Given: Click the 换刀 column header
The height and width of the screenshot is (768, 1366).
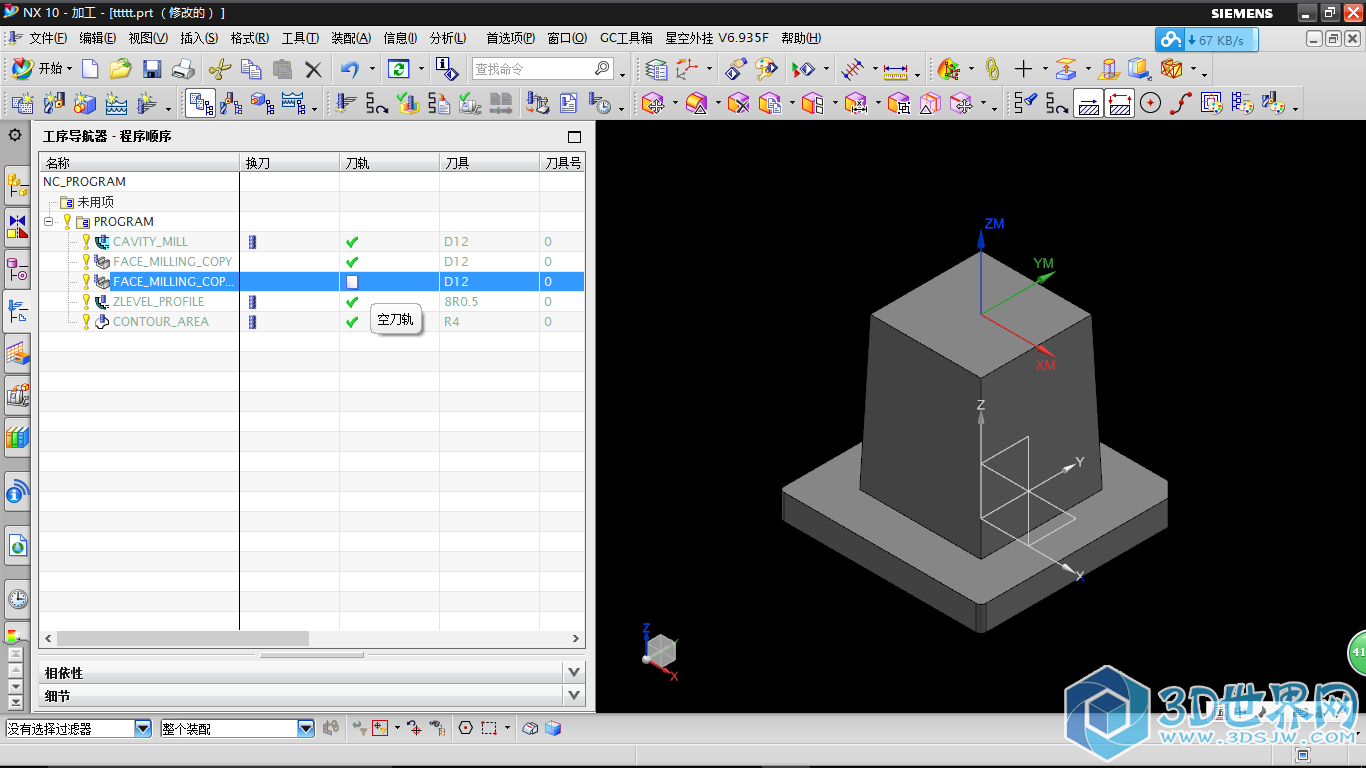Looking at the screenshot, I should click(289, 162).
